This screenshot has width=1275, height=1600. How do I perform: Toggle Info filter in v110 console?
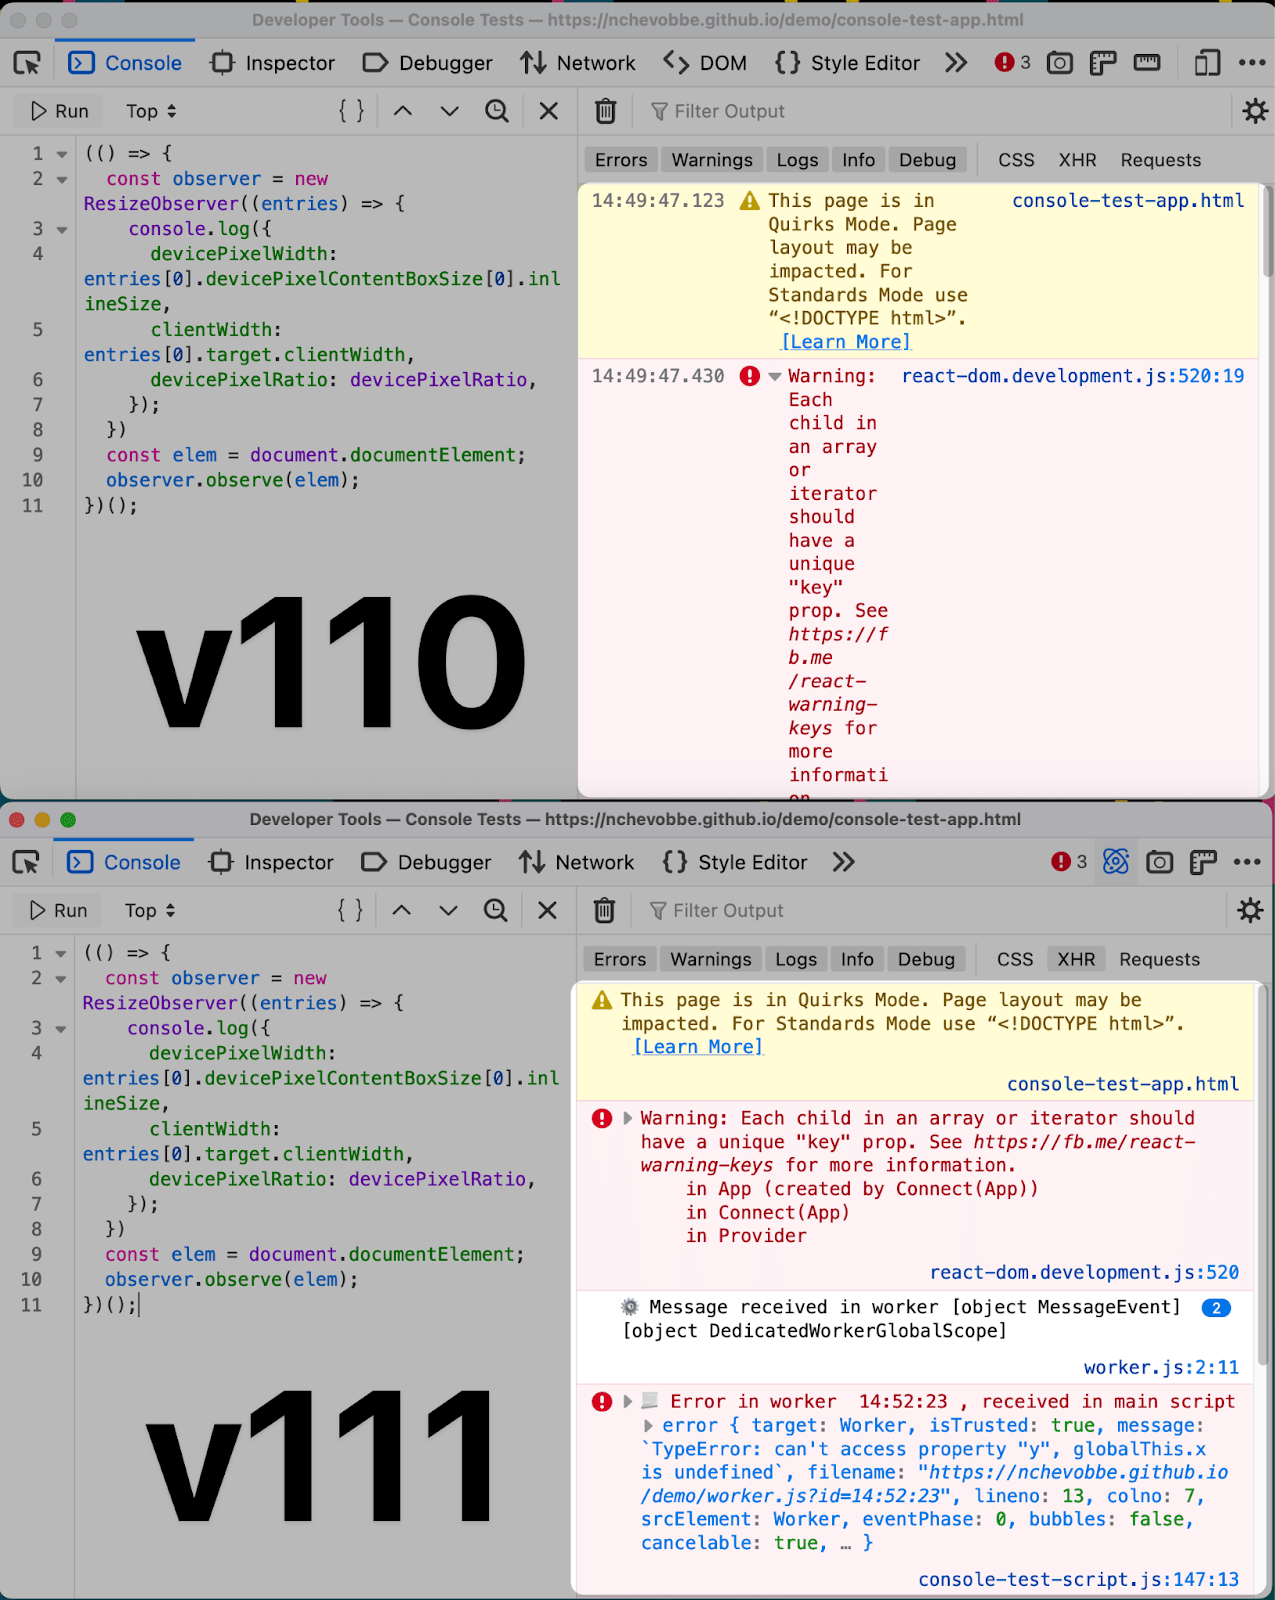click(x=858, y=160)
